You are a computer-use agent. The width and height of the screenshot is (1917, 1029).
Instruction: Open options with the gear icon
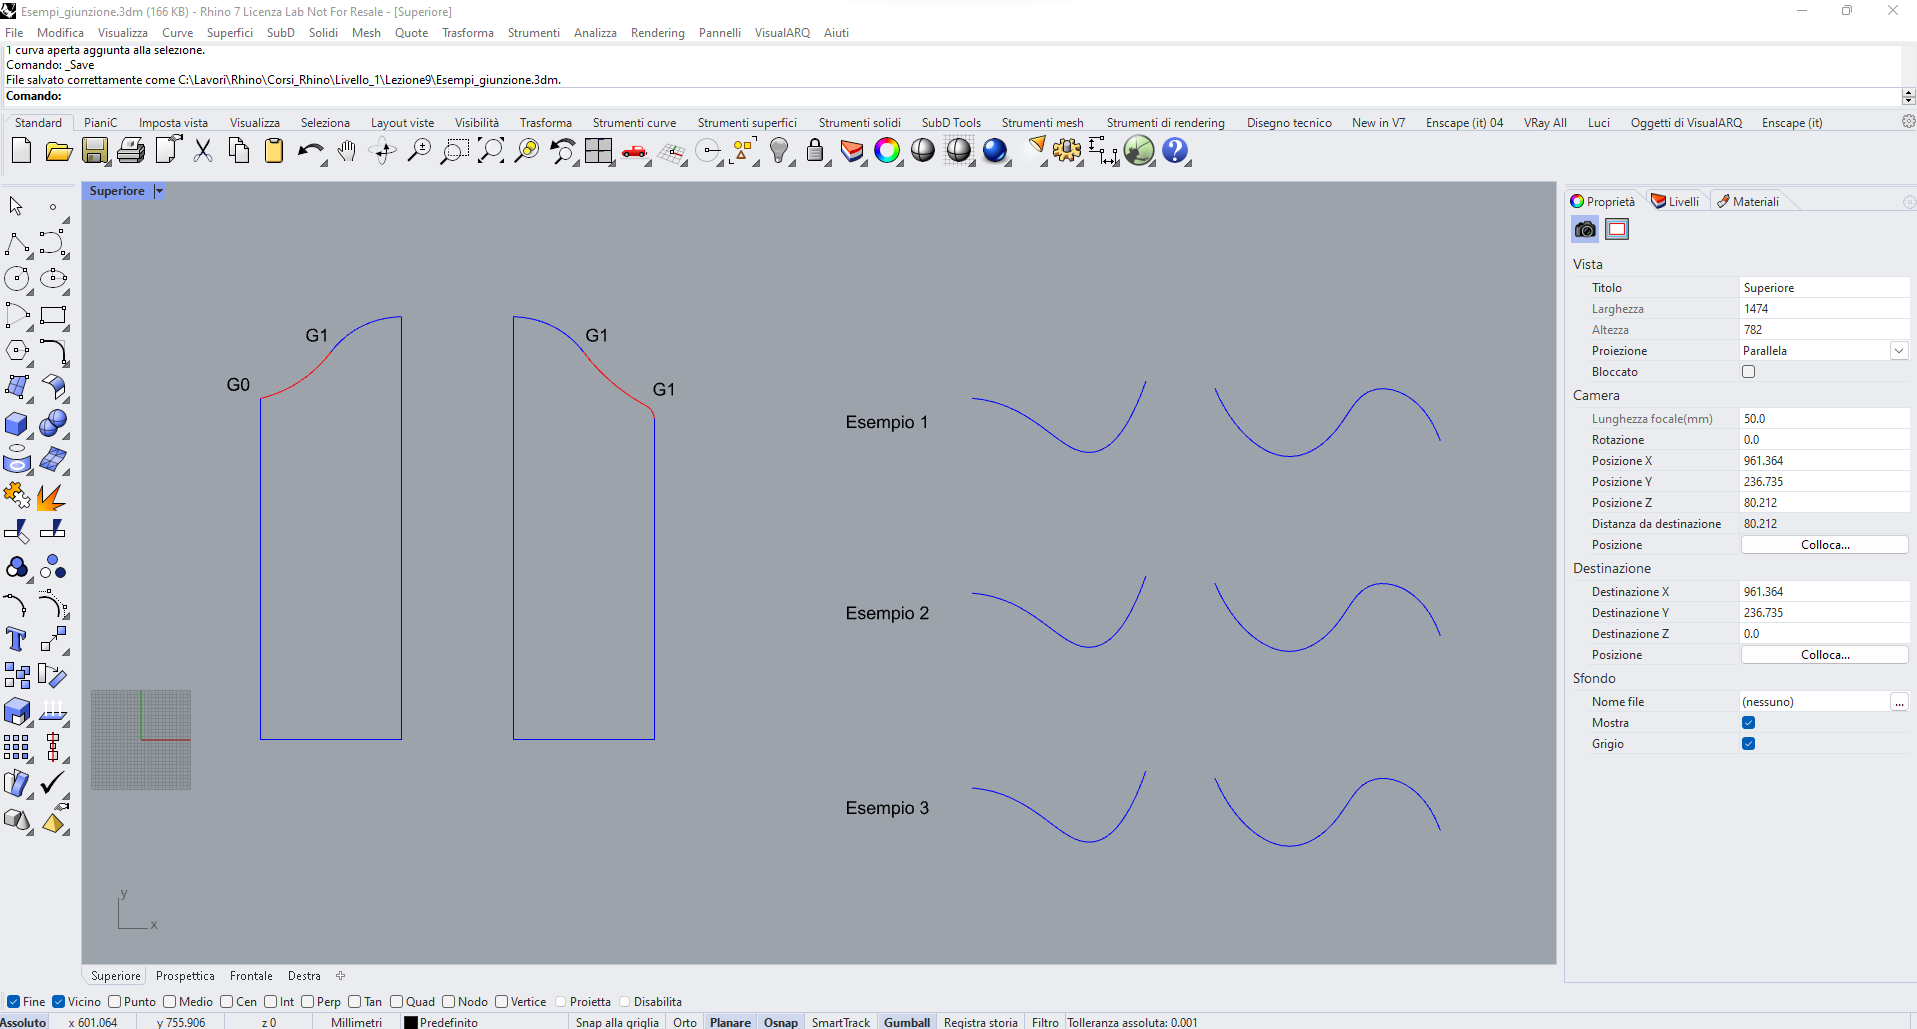pos(1067,151)
